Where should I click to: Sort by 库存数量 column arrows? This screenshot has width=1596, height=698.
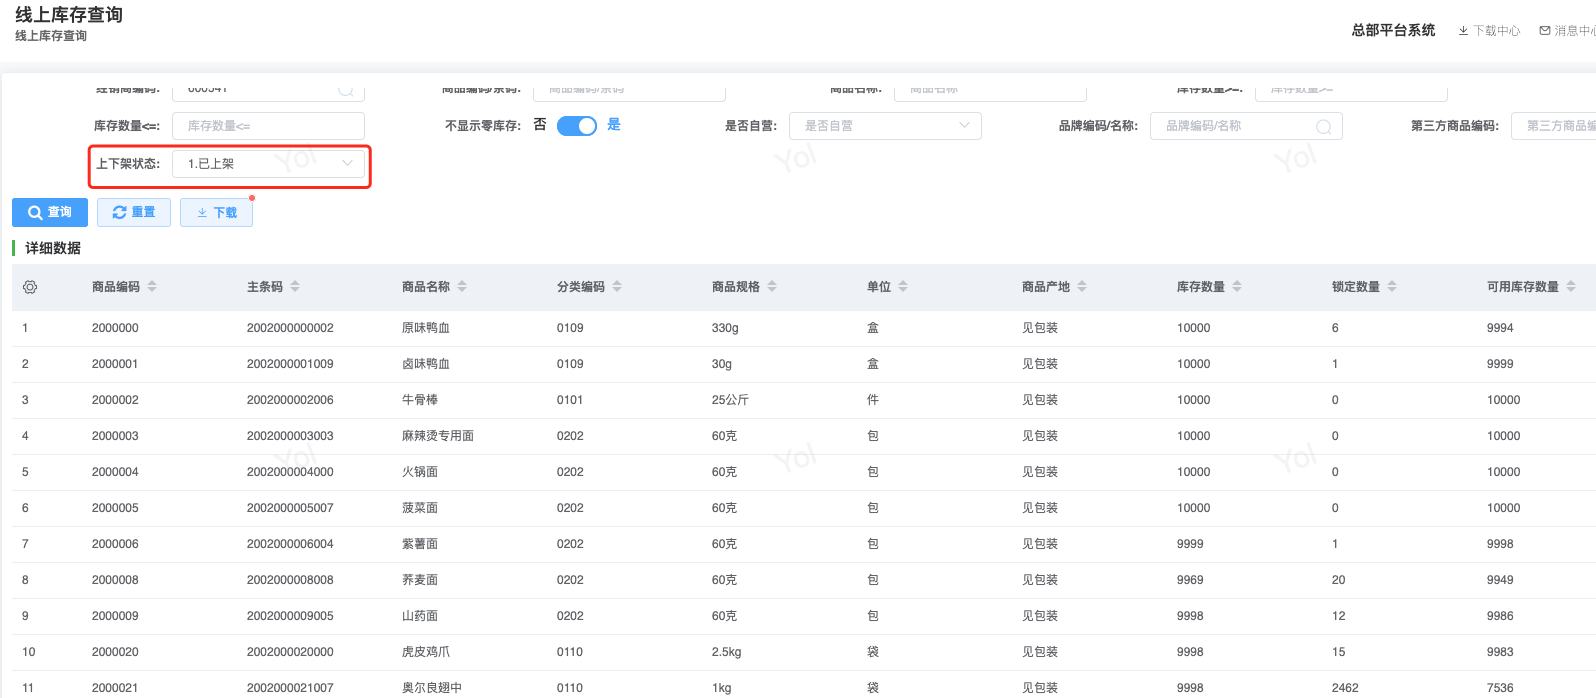(x=1237, y=287)
